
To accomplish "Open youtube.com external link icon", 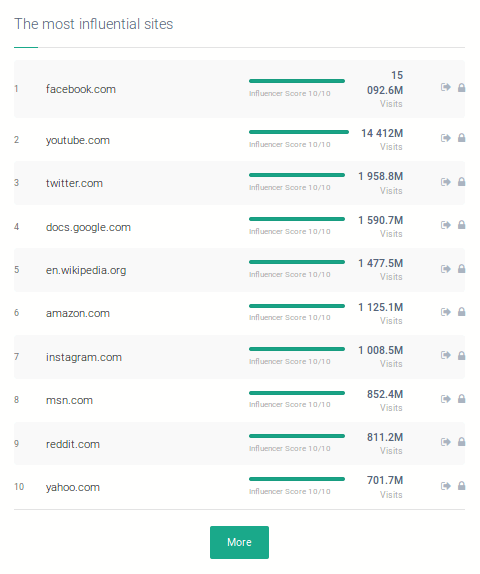I will click(446, 138).
